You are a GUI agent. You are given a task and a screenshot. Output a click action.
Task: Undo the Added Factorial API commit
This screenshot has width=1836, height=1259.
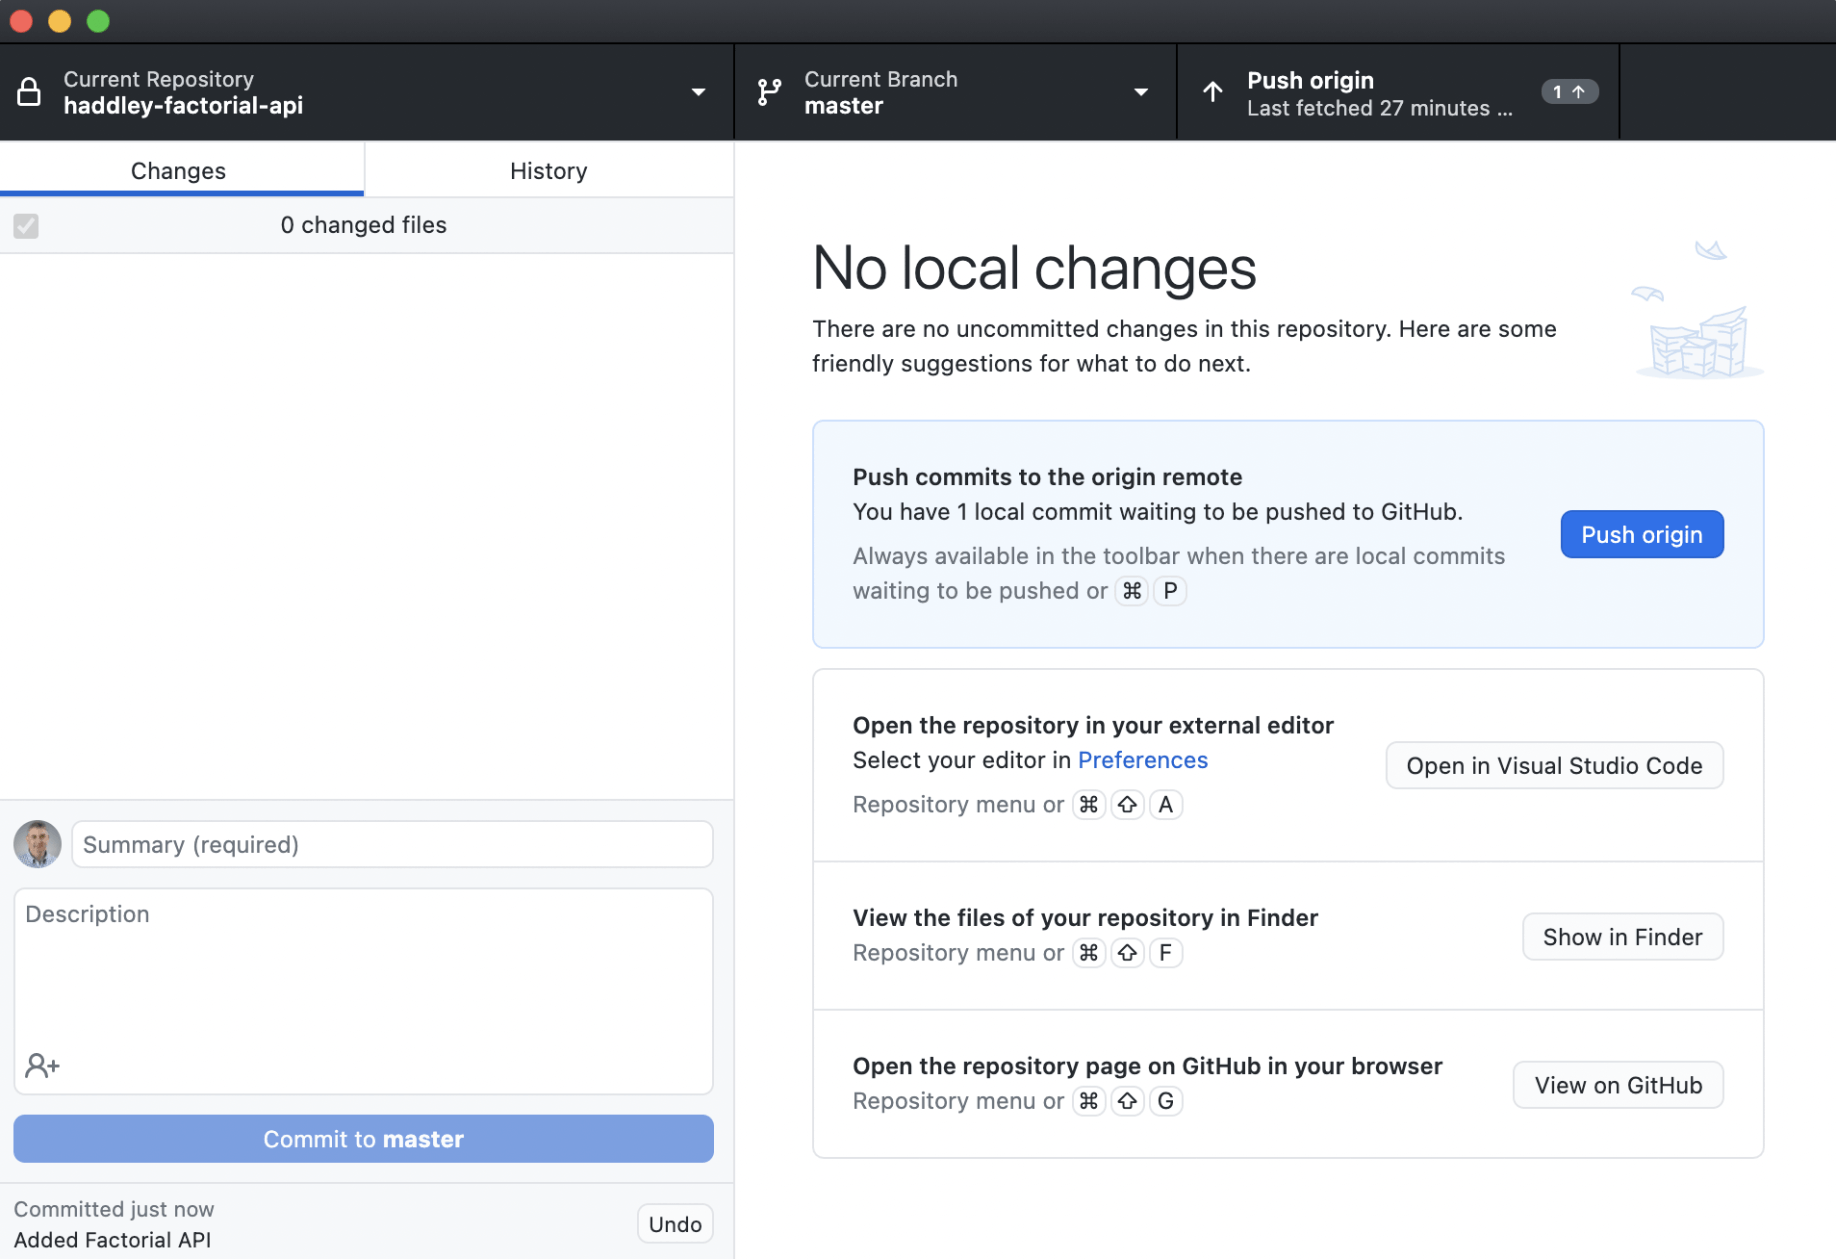click(x=675, y=1224)
